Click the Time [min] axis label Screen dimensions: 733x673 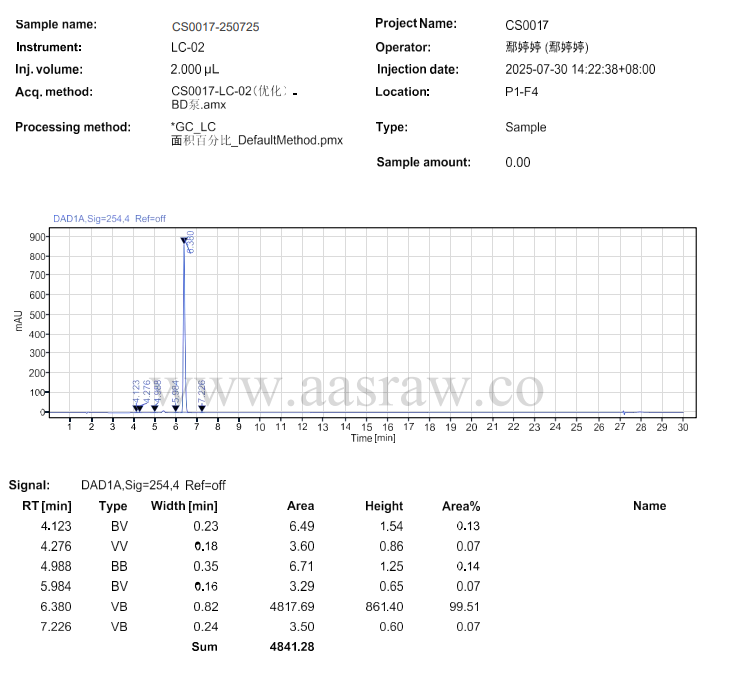point(373,438)
